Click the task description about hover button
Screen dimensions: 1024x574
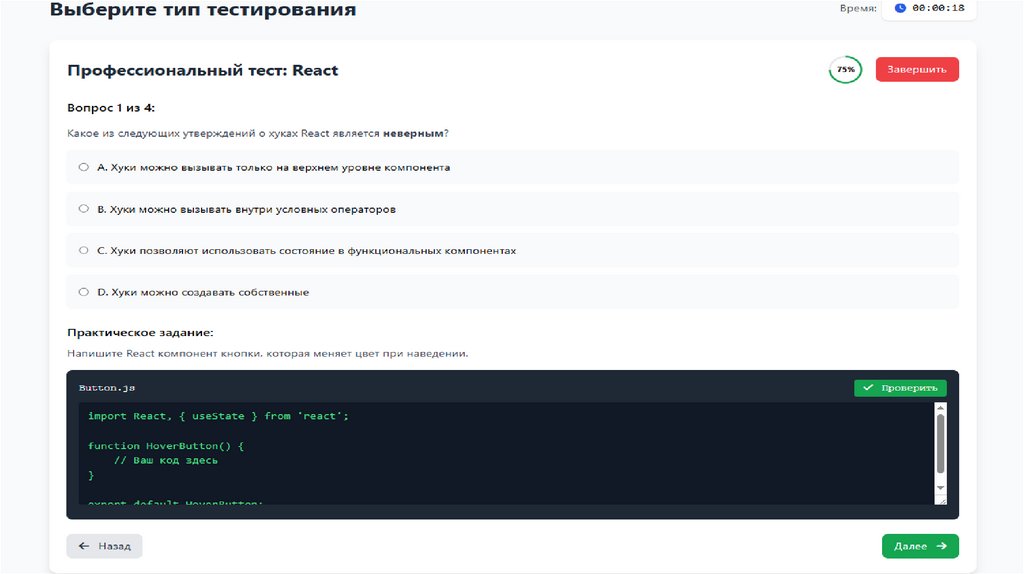coord(268,353)
